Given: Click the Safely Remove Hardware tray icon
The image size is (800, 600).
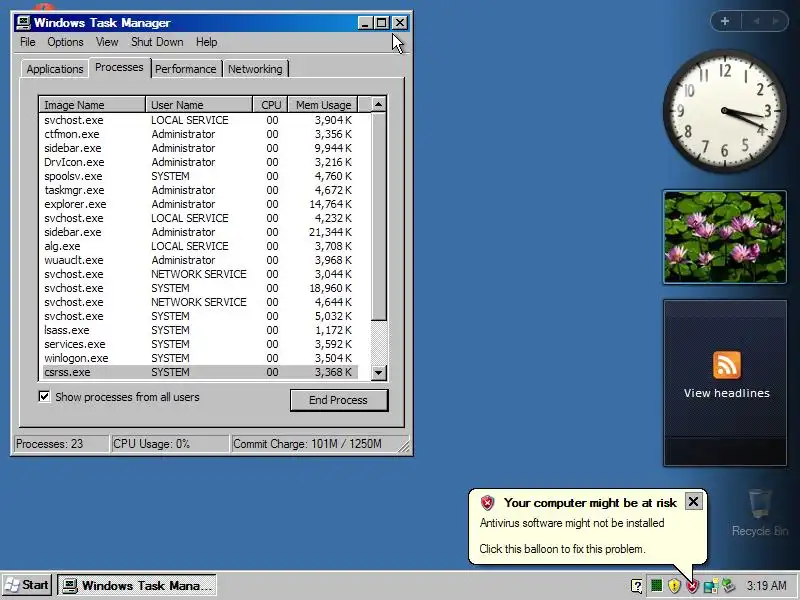Looking at the screenshot, I should (x=729, y=586).
